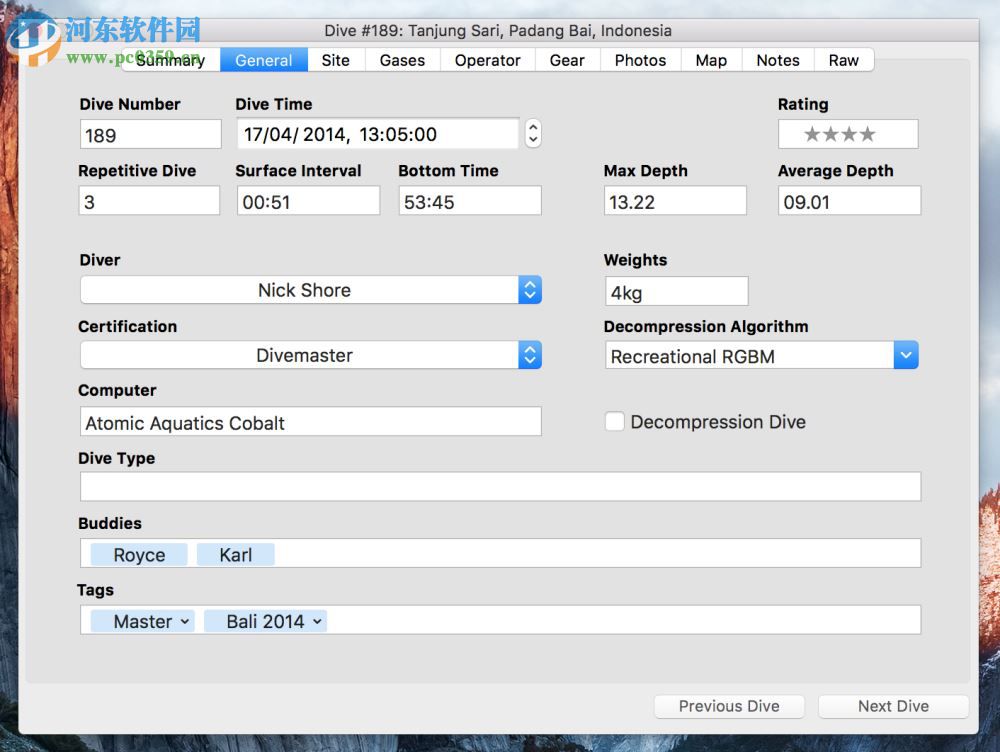Open the Gear tab
1000x752 pixels.
(567, 60)
